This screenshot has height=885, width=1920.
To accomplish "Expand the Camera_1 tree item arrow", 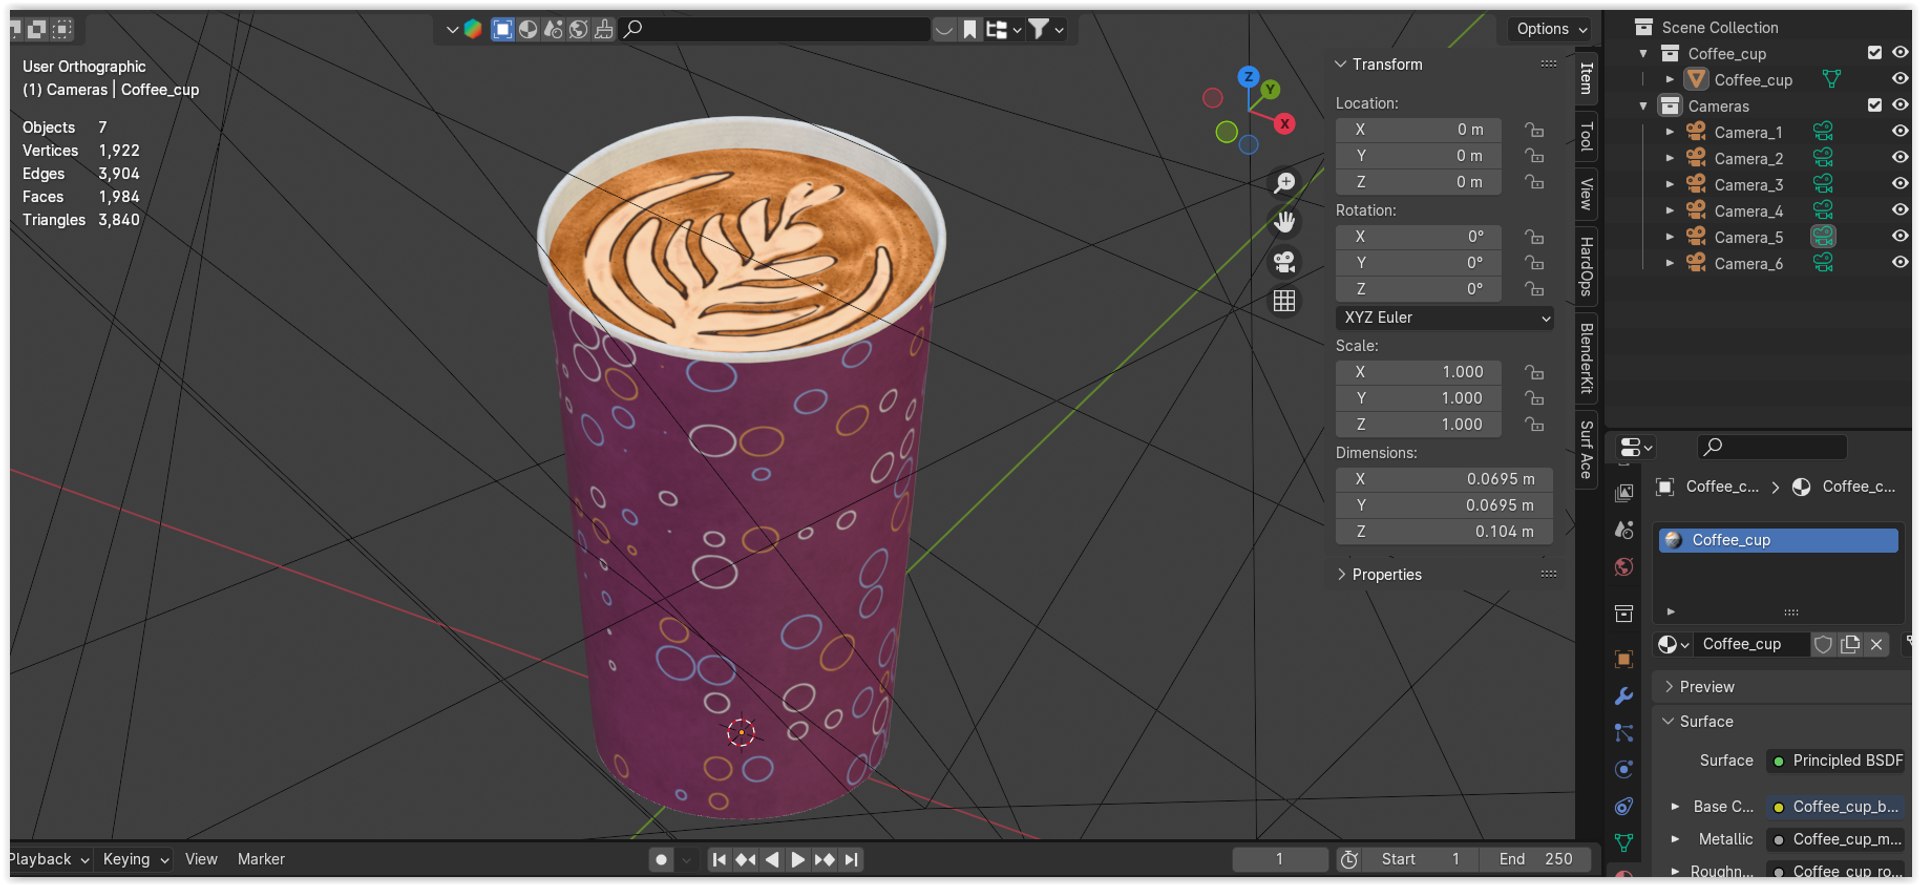I will pos(1669,132).
